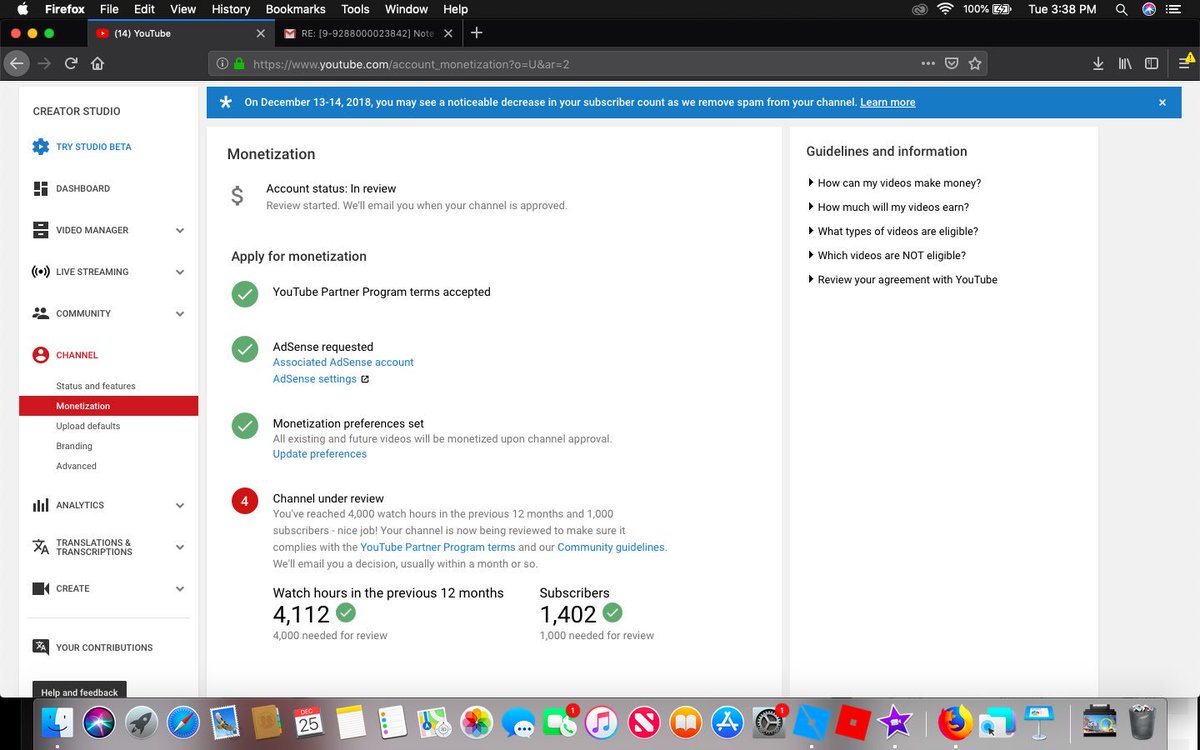Expand the Video Manager section
Viewport: 1200px width, 750px height.
pyautogui.click(x=180, y=230)
